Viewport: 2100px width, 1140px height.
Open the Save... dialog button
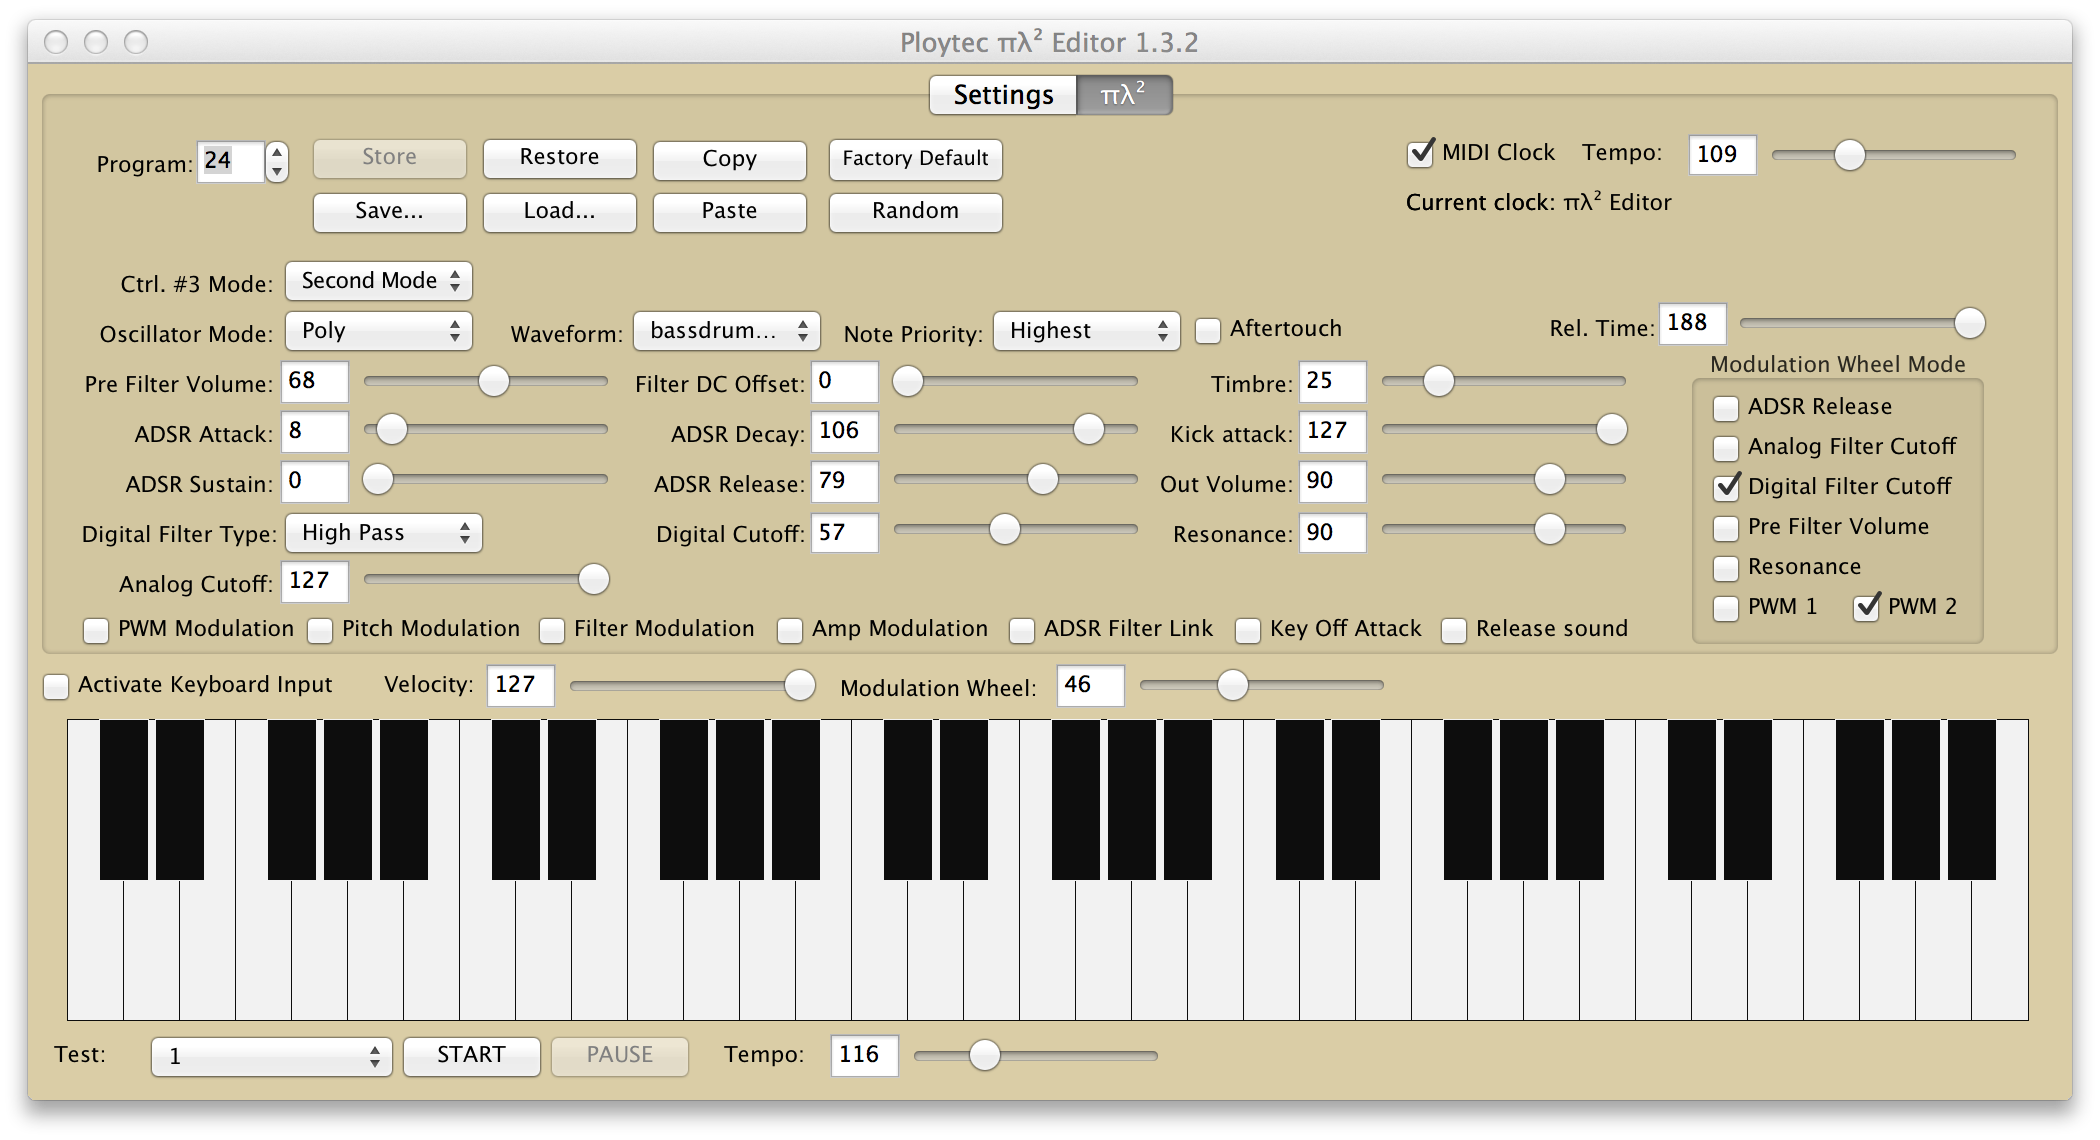[389, 211]
